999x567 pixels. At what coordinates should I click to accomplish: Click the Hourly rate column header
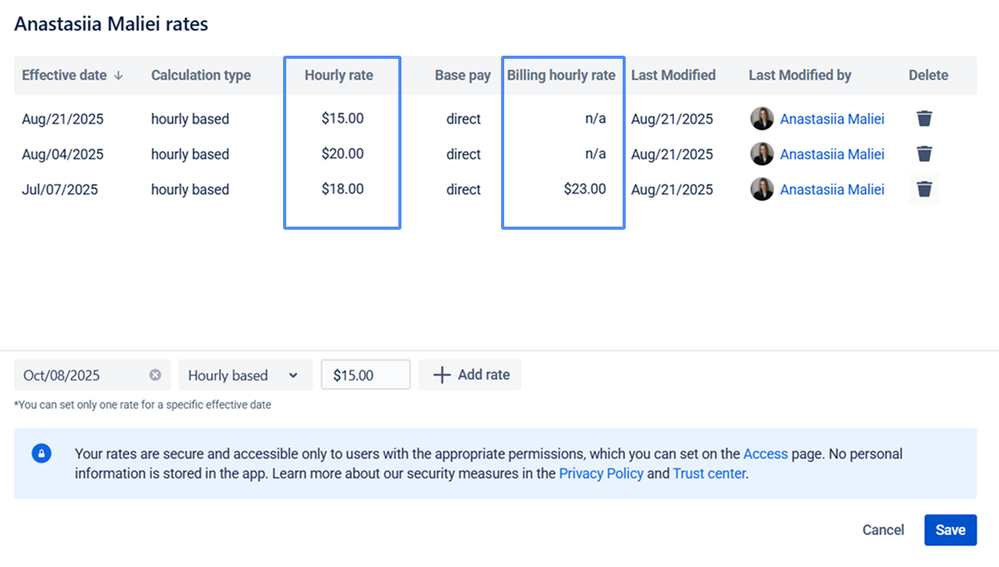(x=339, y=75)
